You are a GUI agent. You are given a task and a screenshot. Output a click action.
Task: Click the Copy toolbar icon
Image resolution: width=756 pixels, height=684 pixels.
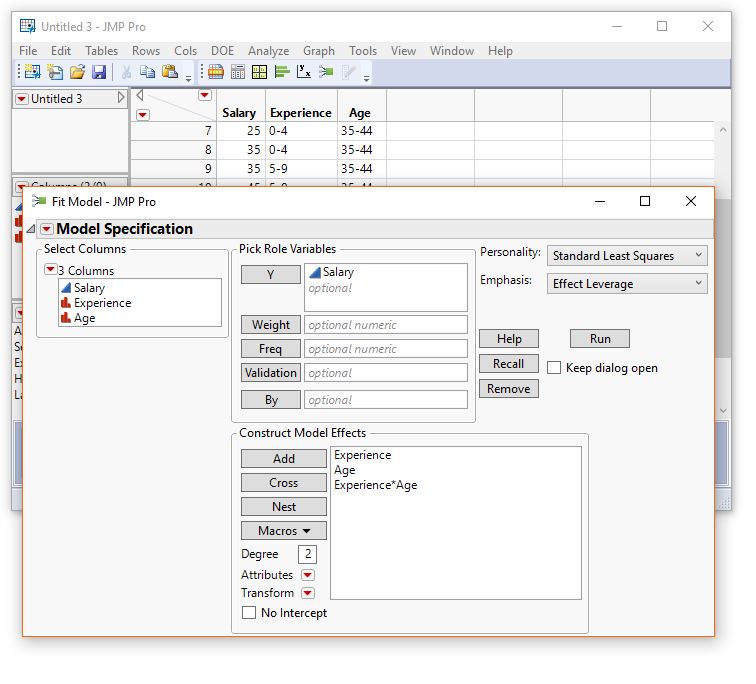tap(148, 72)
